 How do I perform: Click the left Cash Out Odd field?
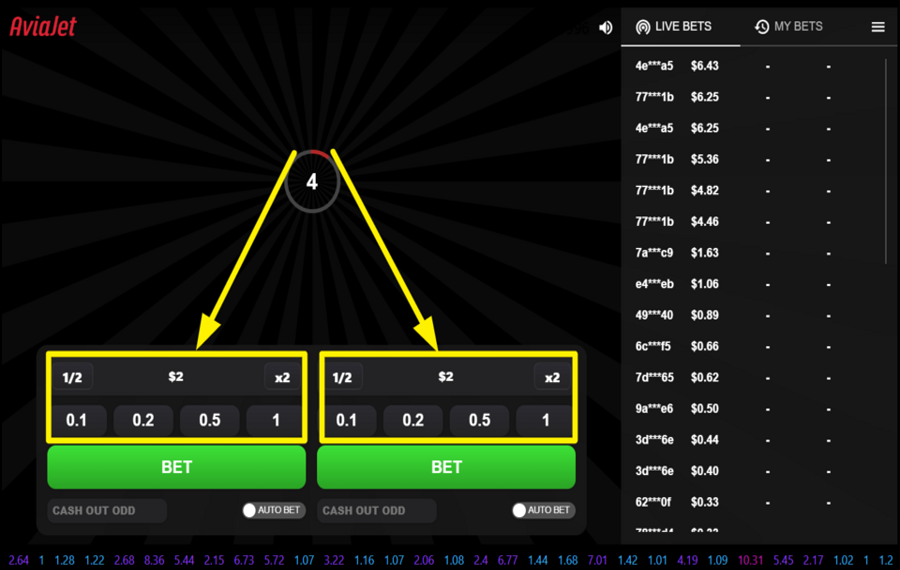pos(107,511)
